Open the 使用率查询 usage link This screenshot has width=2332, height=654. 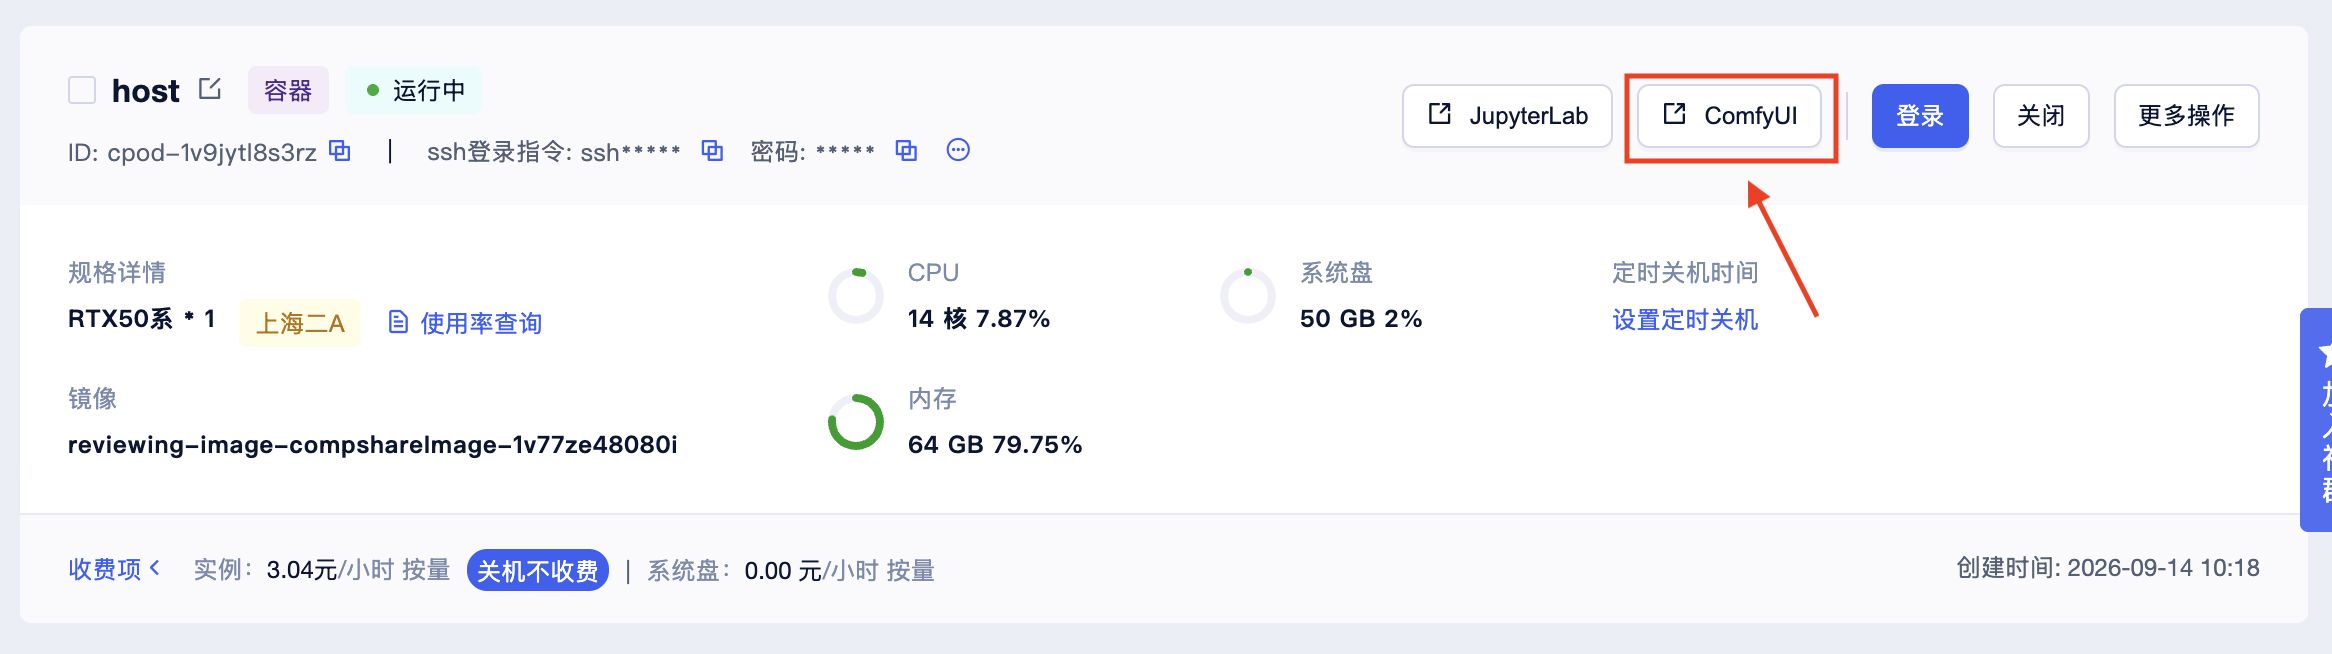[x=481, y=323]
